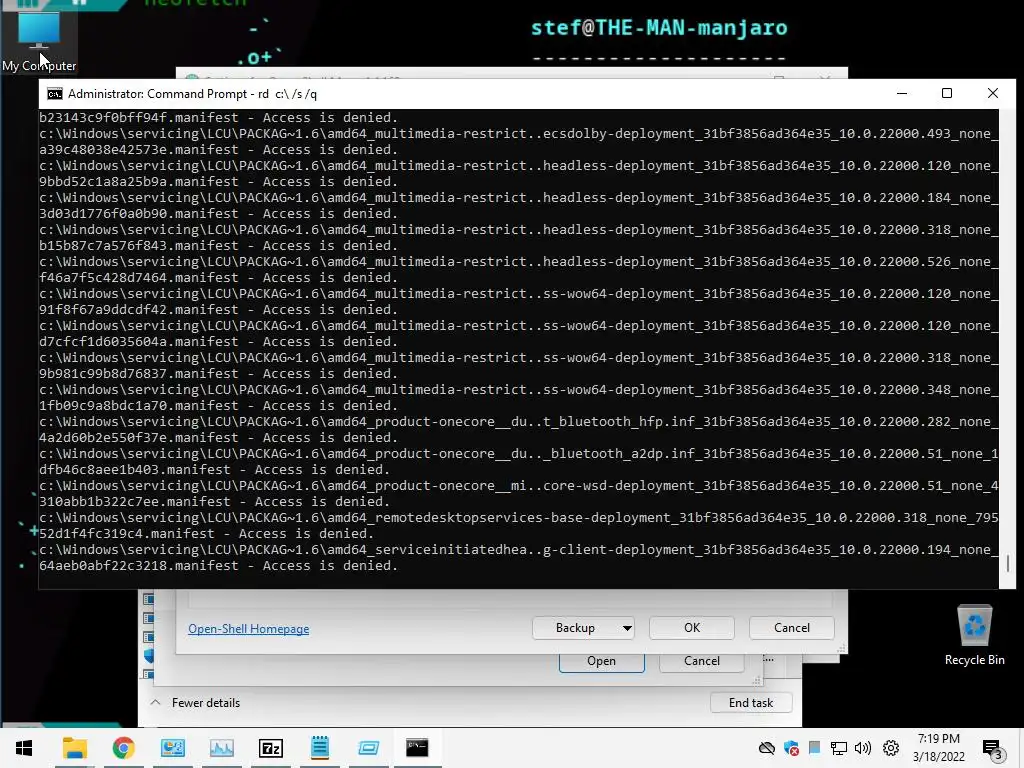The width and height of the screenshot is (1024, 768).
Task: Click the OneDrive cloud tray icon
Action: (x=767, y=748)
